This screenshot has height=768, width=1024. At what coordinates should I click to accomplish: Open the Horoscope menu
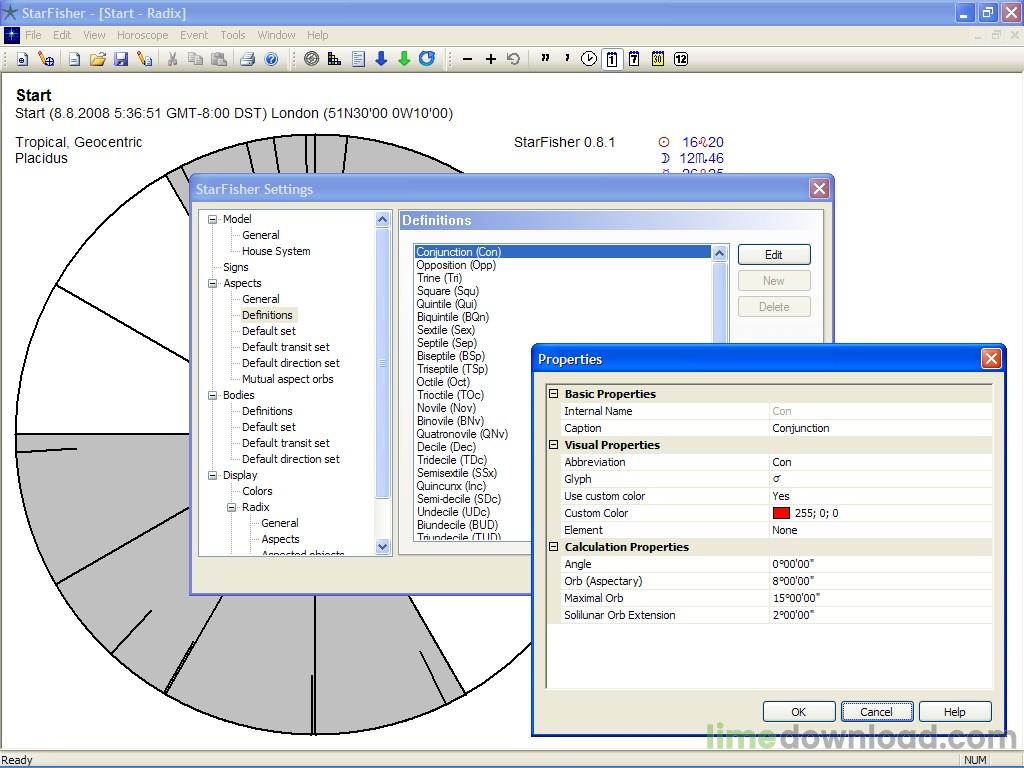click(x=142, y=35)
